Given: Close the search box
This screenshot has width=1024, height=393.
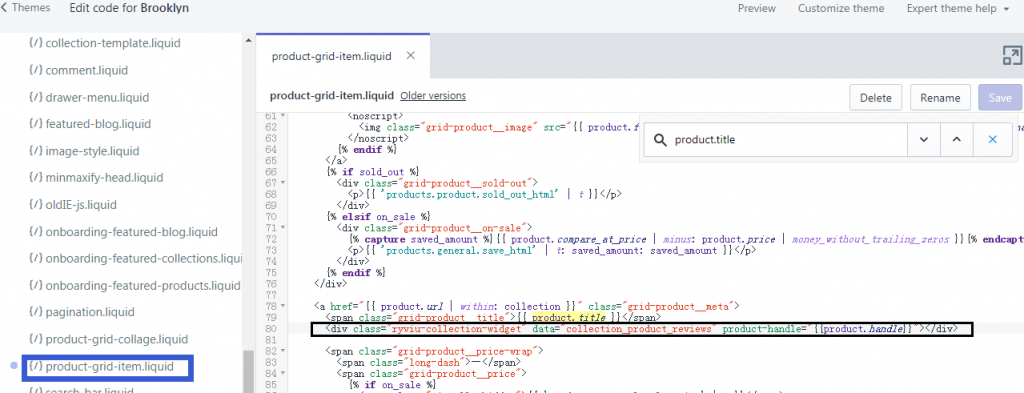Looking at the screenshot, I should click(x=993, y=140).
